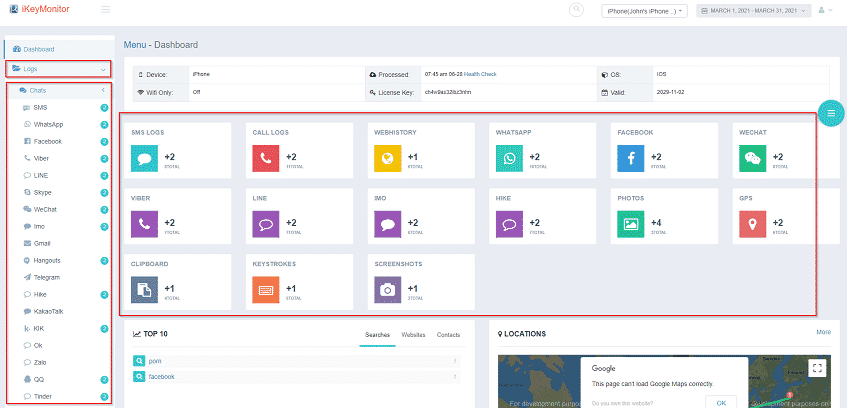Image resolution: width=847 pixels, height=408 pixels.
Task: Open the WhatsApp card icon
Action: click(x=509, y=158)
